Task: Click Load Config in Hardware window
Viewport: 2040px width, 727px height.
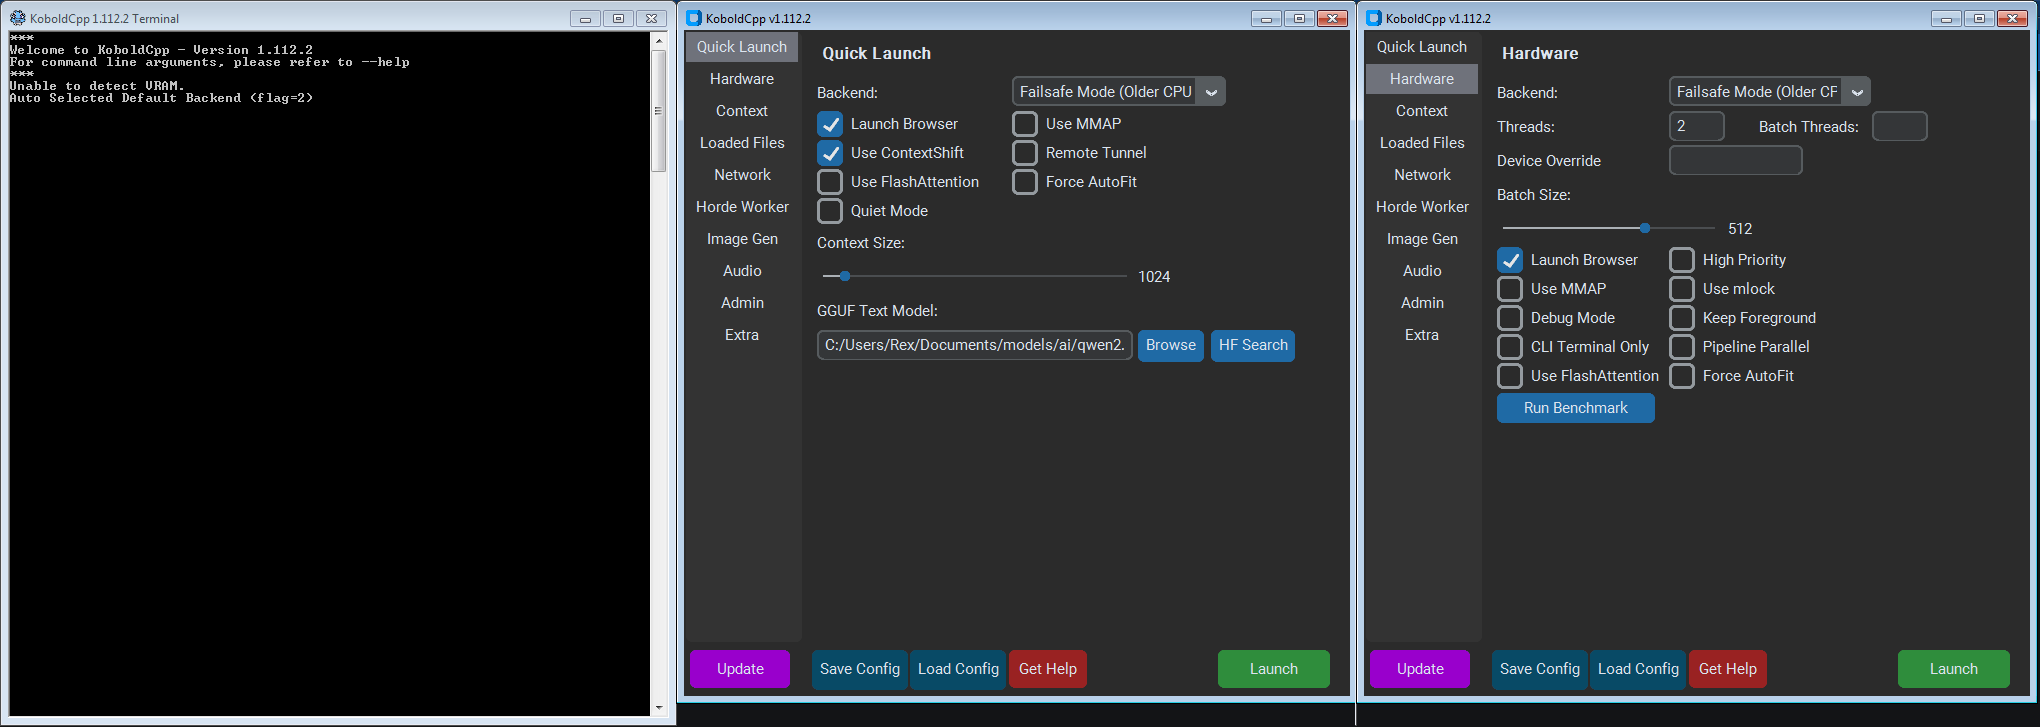Action: [1638, 669]
